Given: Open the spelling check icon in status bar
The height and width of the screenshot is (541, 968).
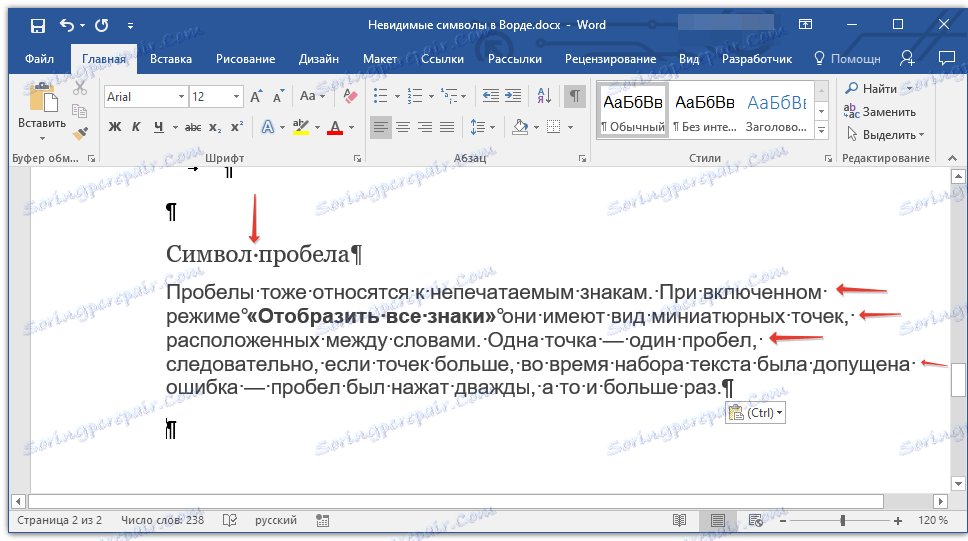Looking at the screenshot, I should tap(230, 520).
